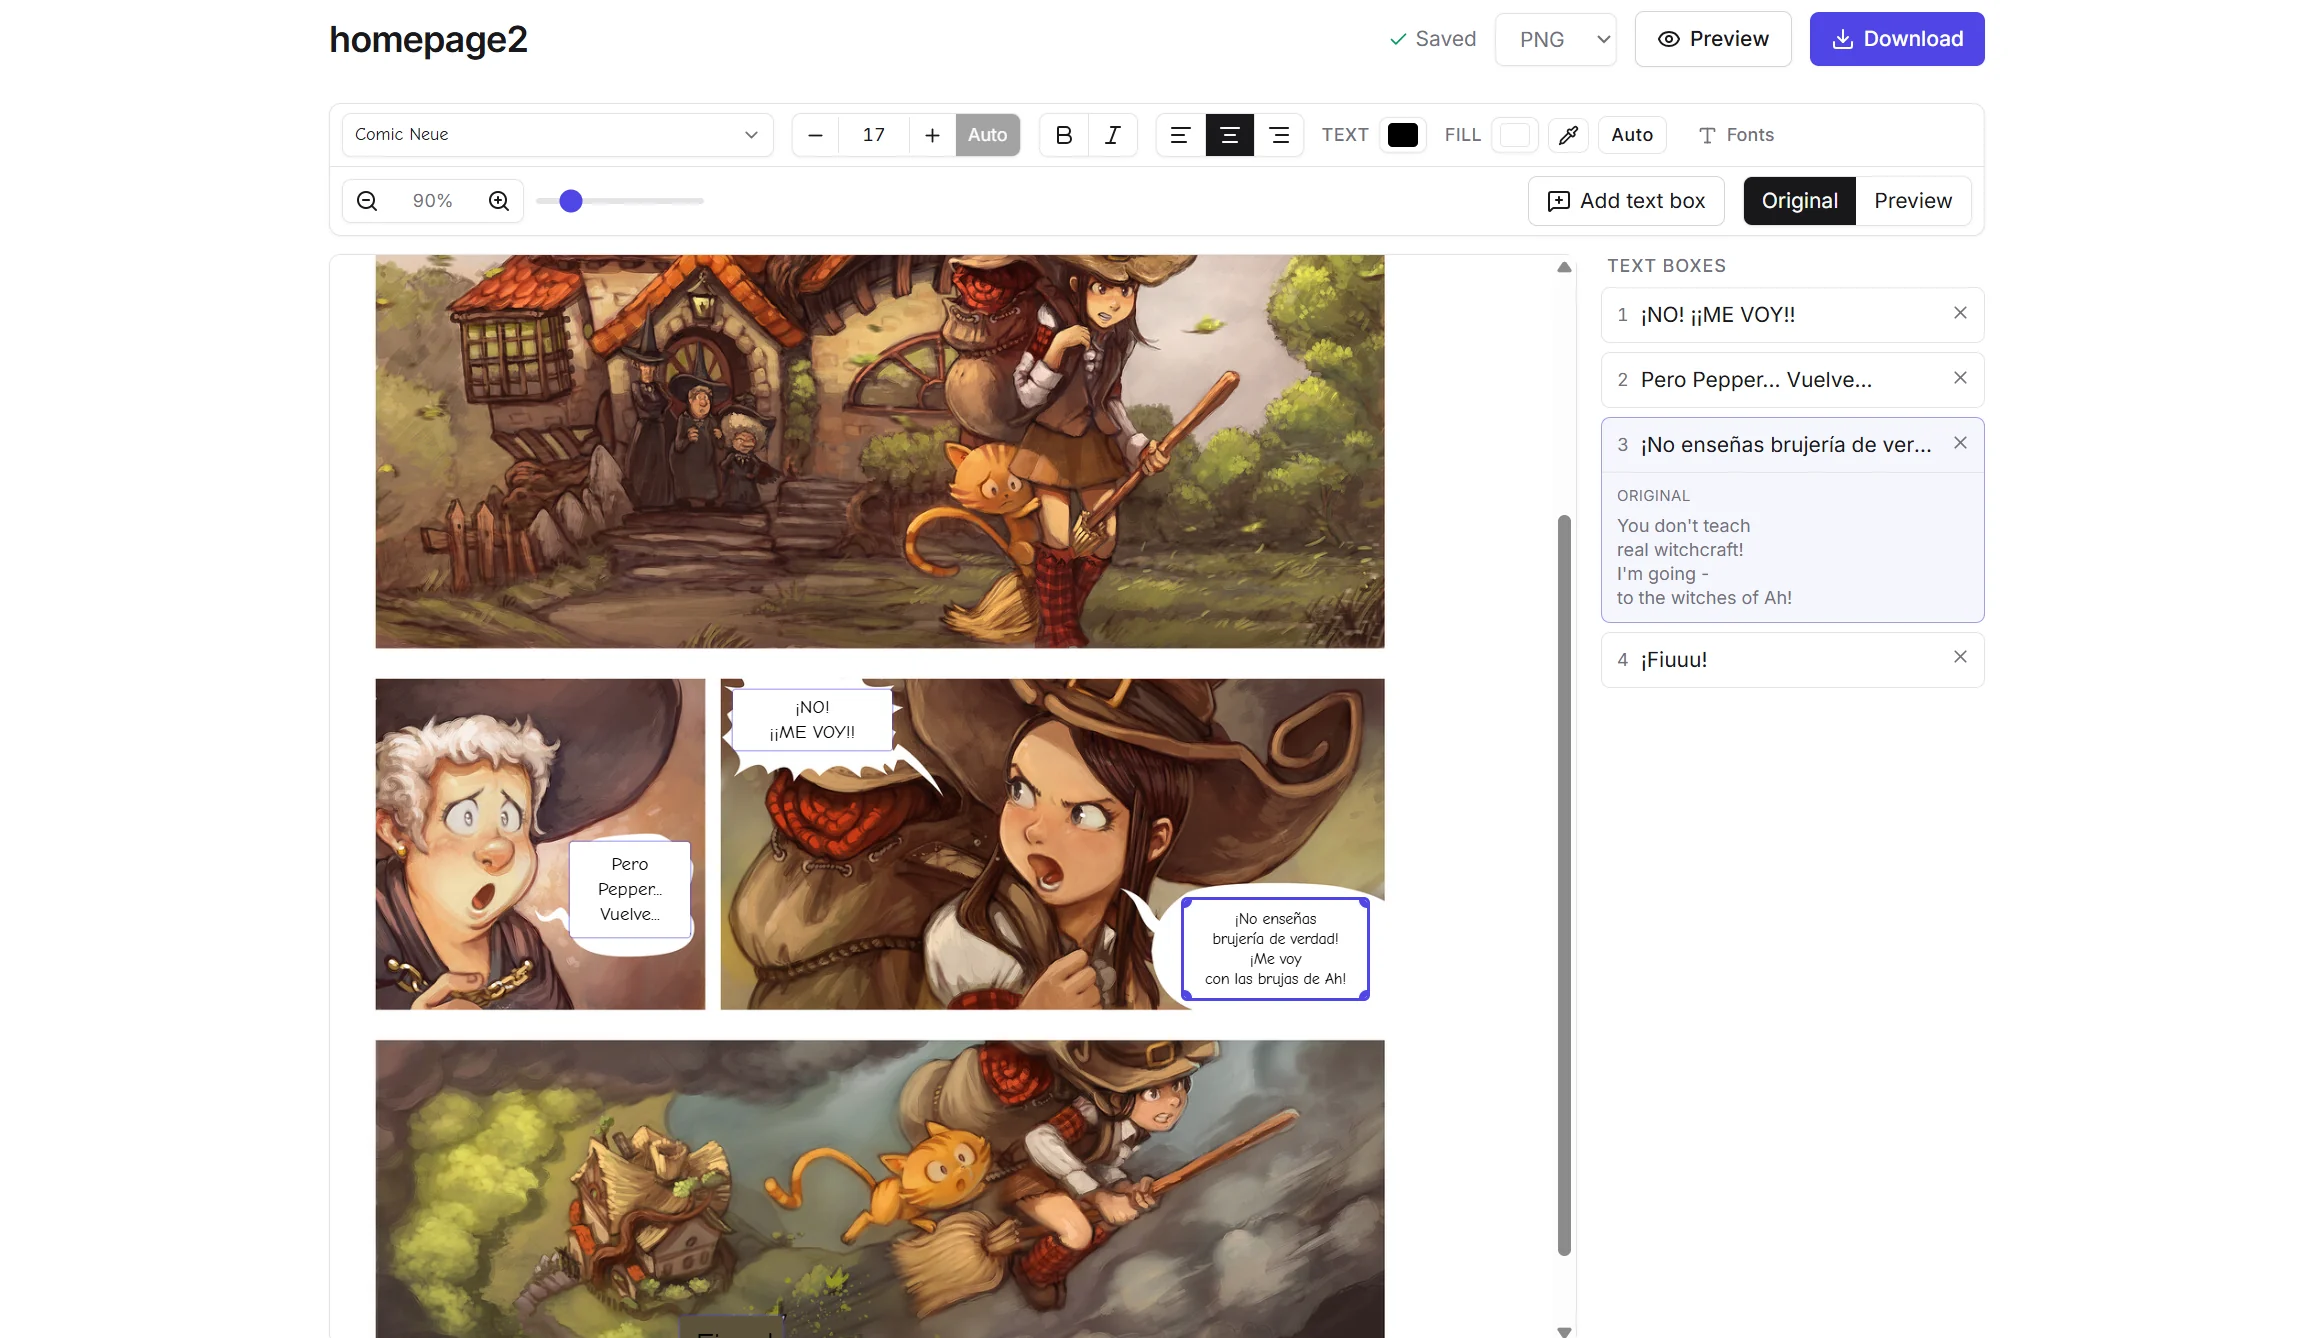The width and height of the screenshot is (2315, 1338).
Task: Select the brujas de Ah bubble on canvas
Action: [1275, 949]
